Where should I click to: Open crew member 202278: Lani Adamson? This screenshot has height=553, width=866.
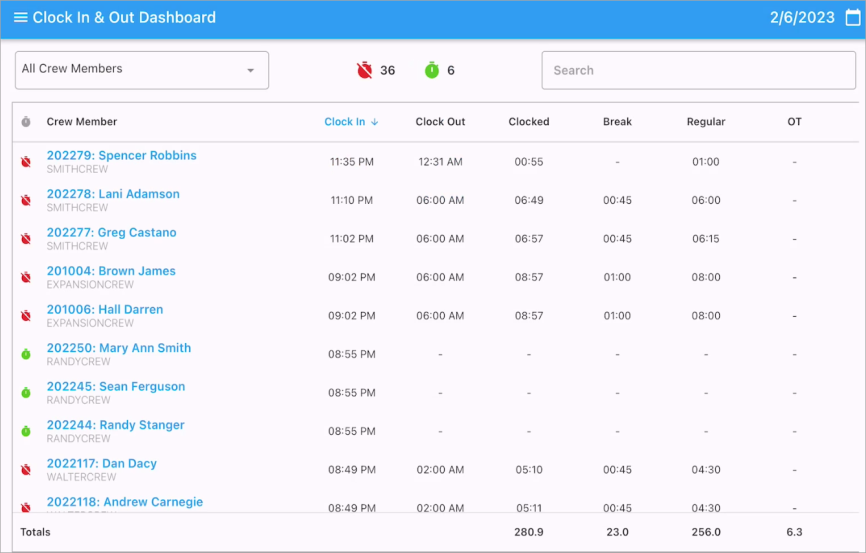tap(113, 194)
